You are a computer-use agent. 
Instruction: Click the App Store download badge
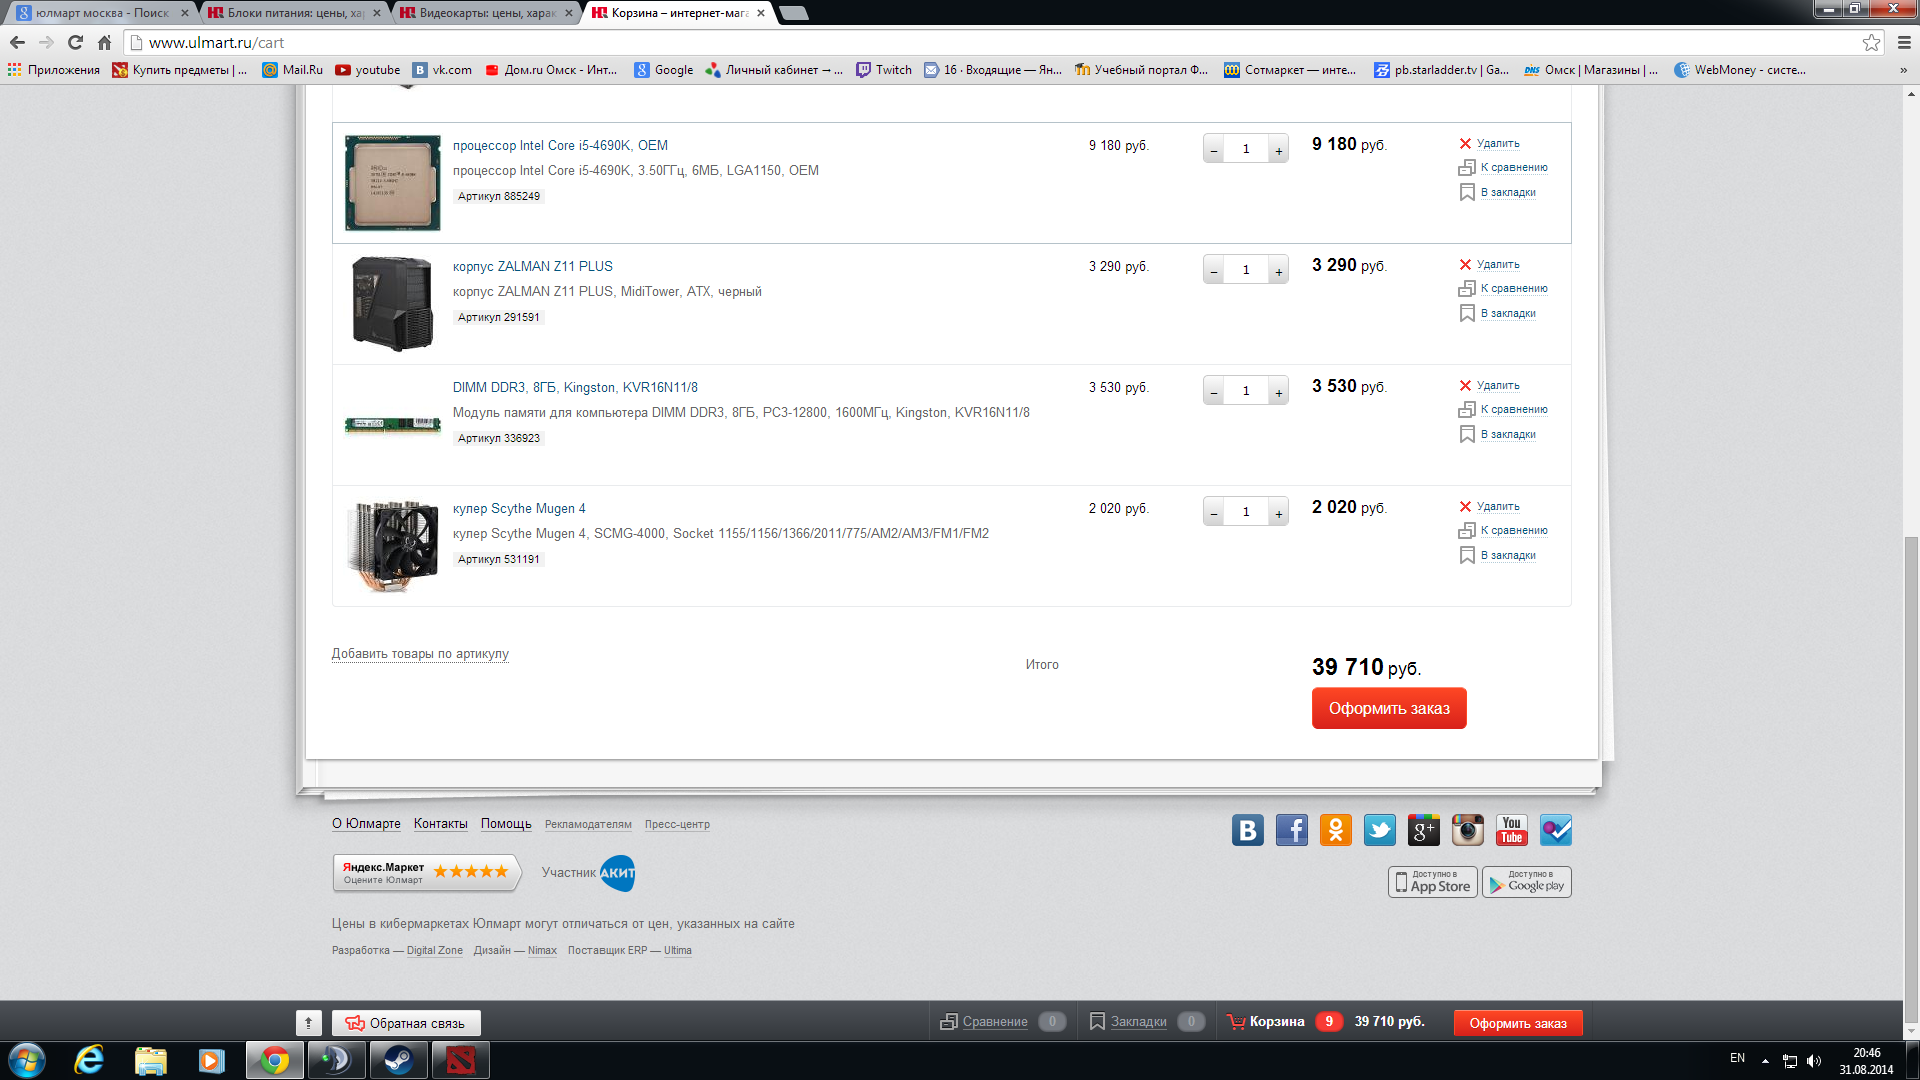pos(1432,882)
